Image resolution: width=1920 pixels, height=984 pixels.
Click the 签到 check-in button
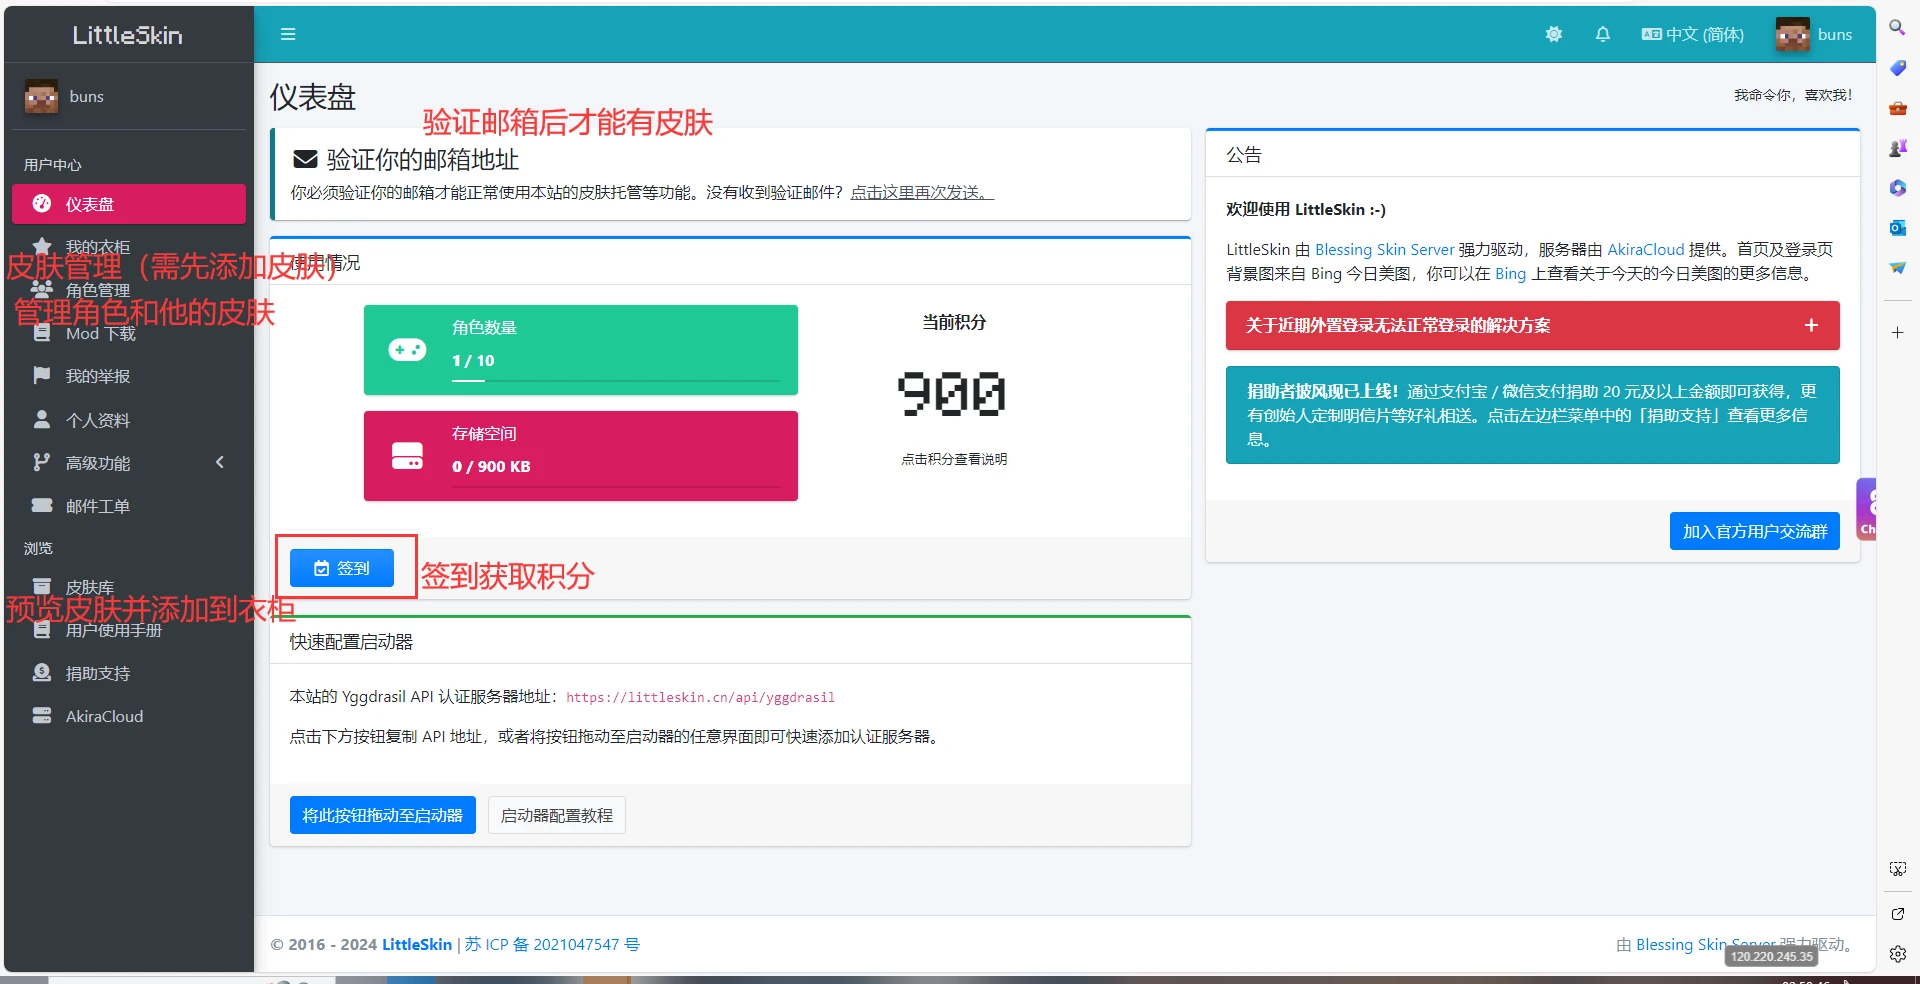click(342, 568)
